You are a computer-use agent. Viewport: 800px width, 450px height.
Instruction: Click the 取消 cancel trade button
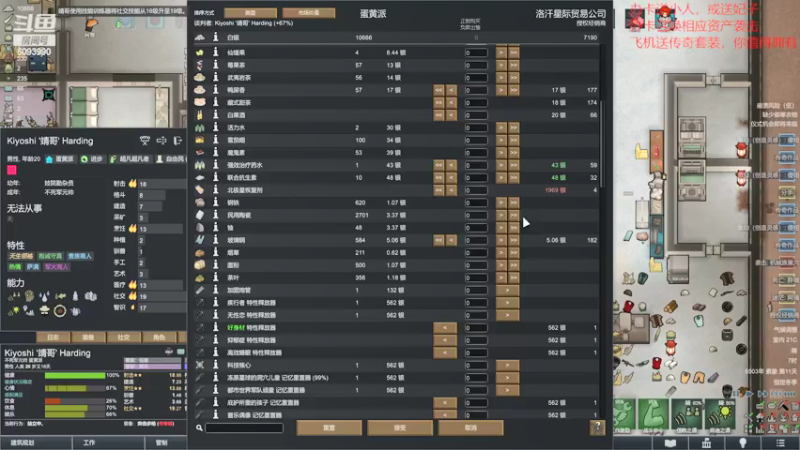(x=471, y=428)
